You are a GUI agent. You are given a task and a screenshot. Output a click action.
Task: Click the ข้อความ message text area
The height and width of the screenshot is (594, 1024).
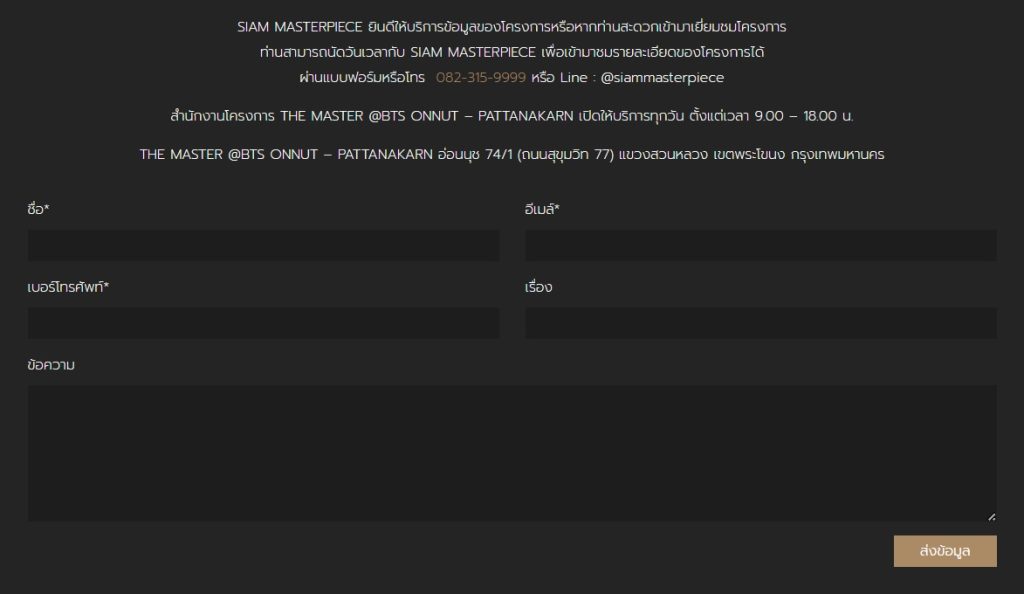pos(512,453)
